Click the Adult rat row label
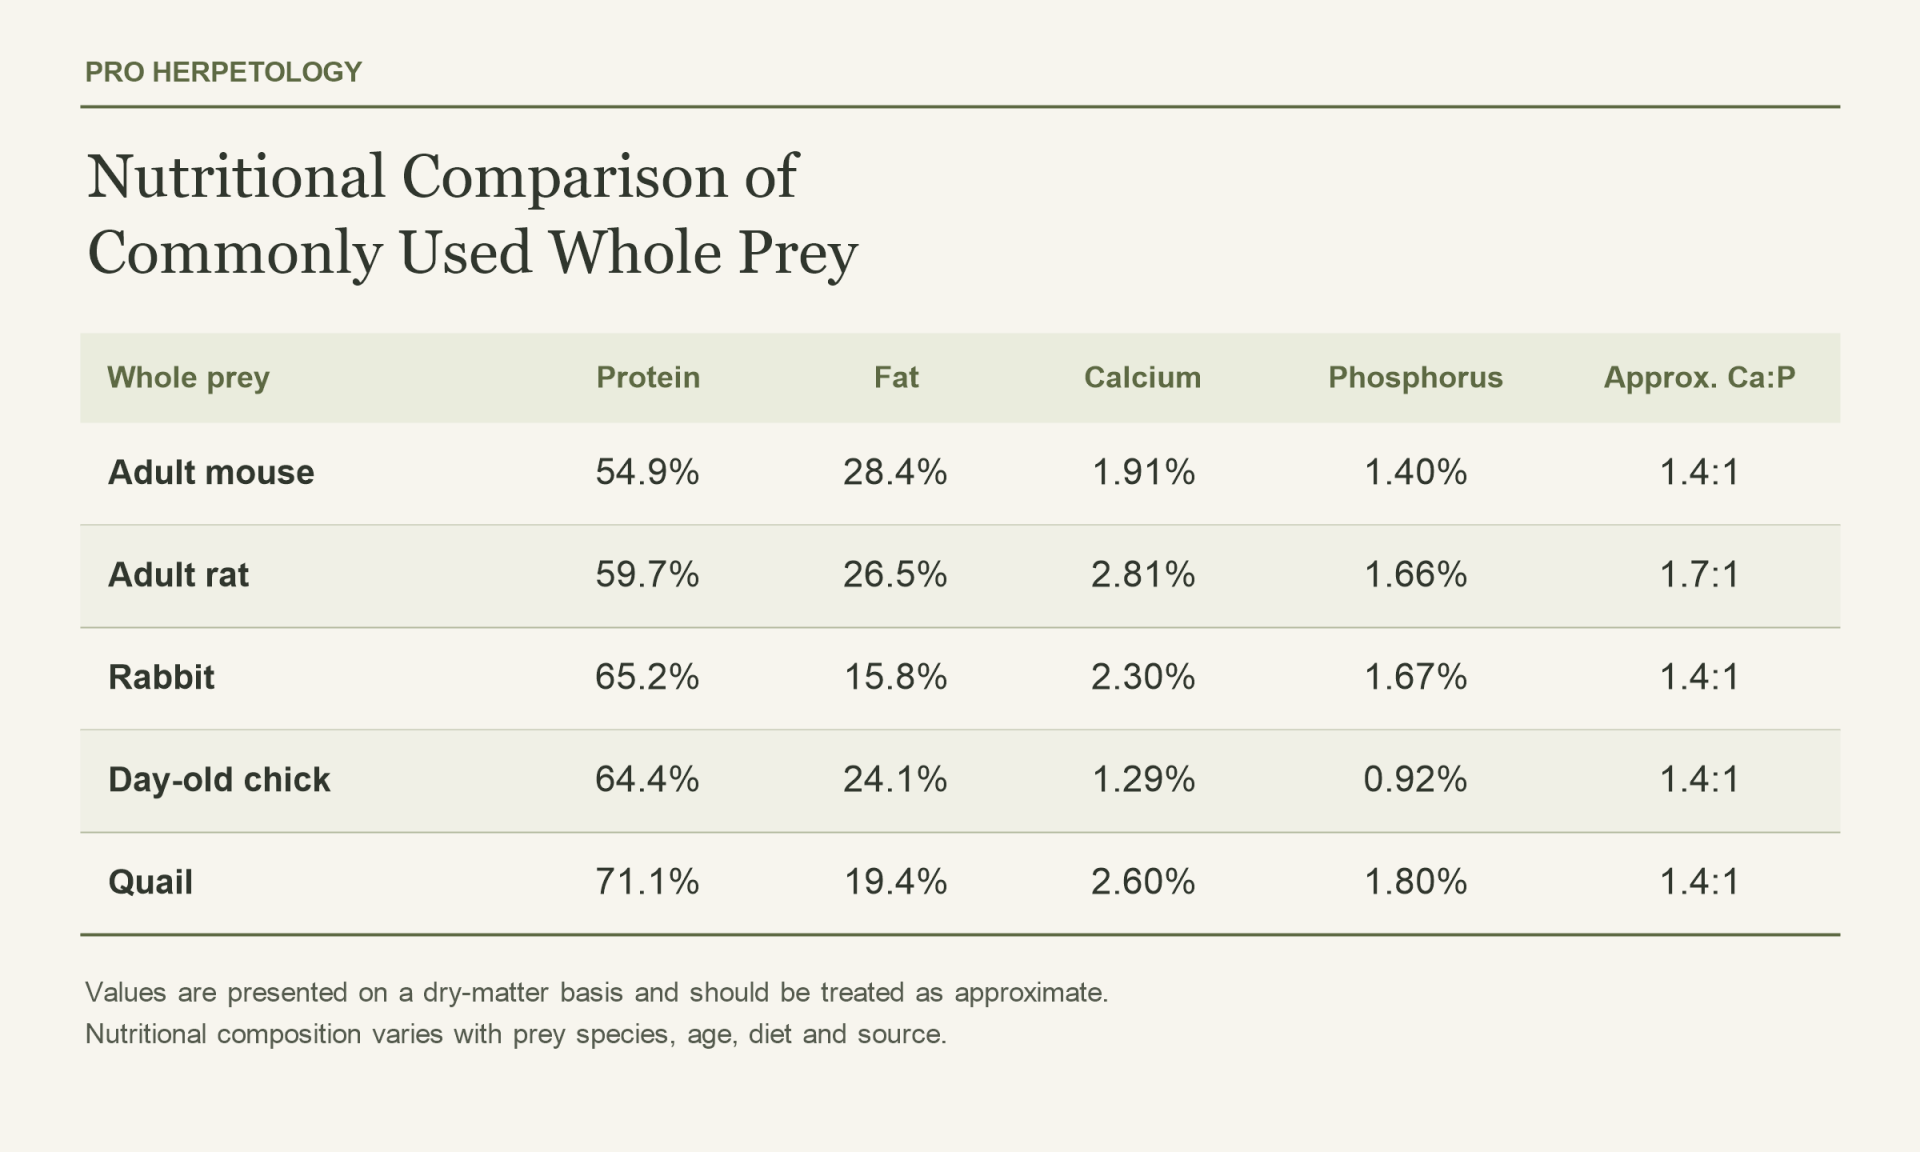Image resolution: width=1920 pixels, height=1152 pixels. 178,575
